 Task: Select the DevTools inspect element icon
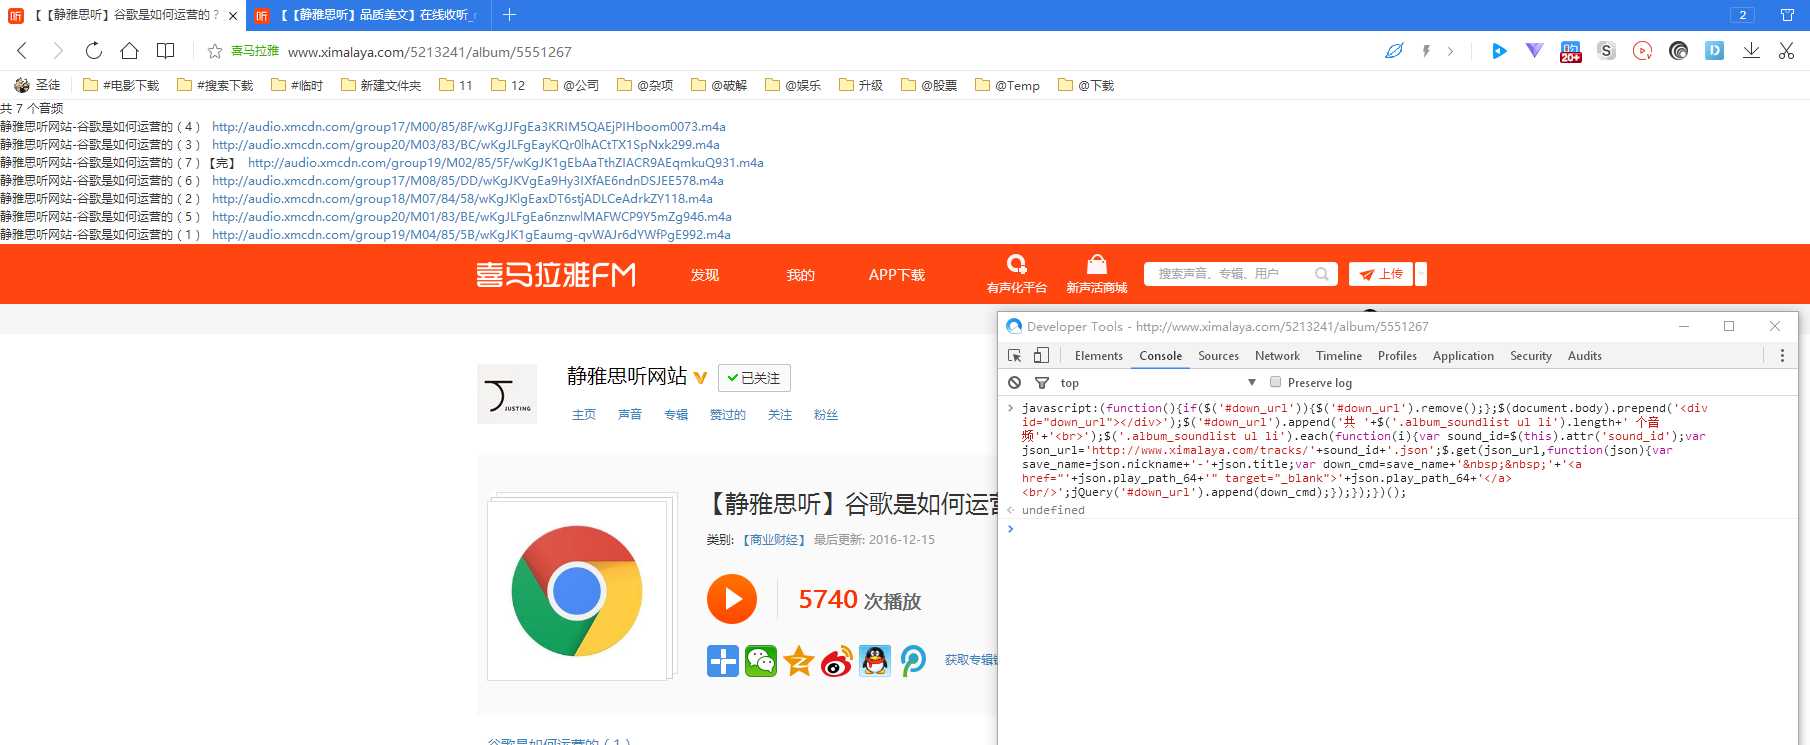(1015, 356)
